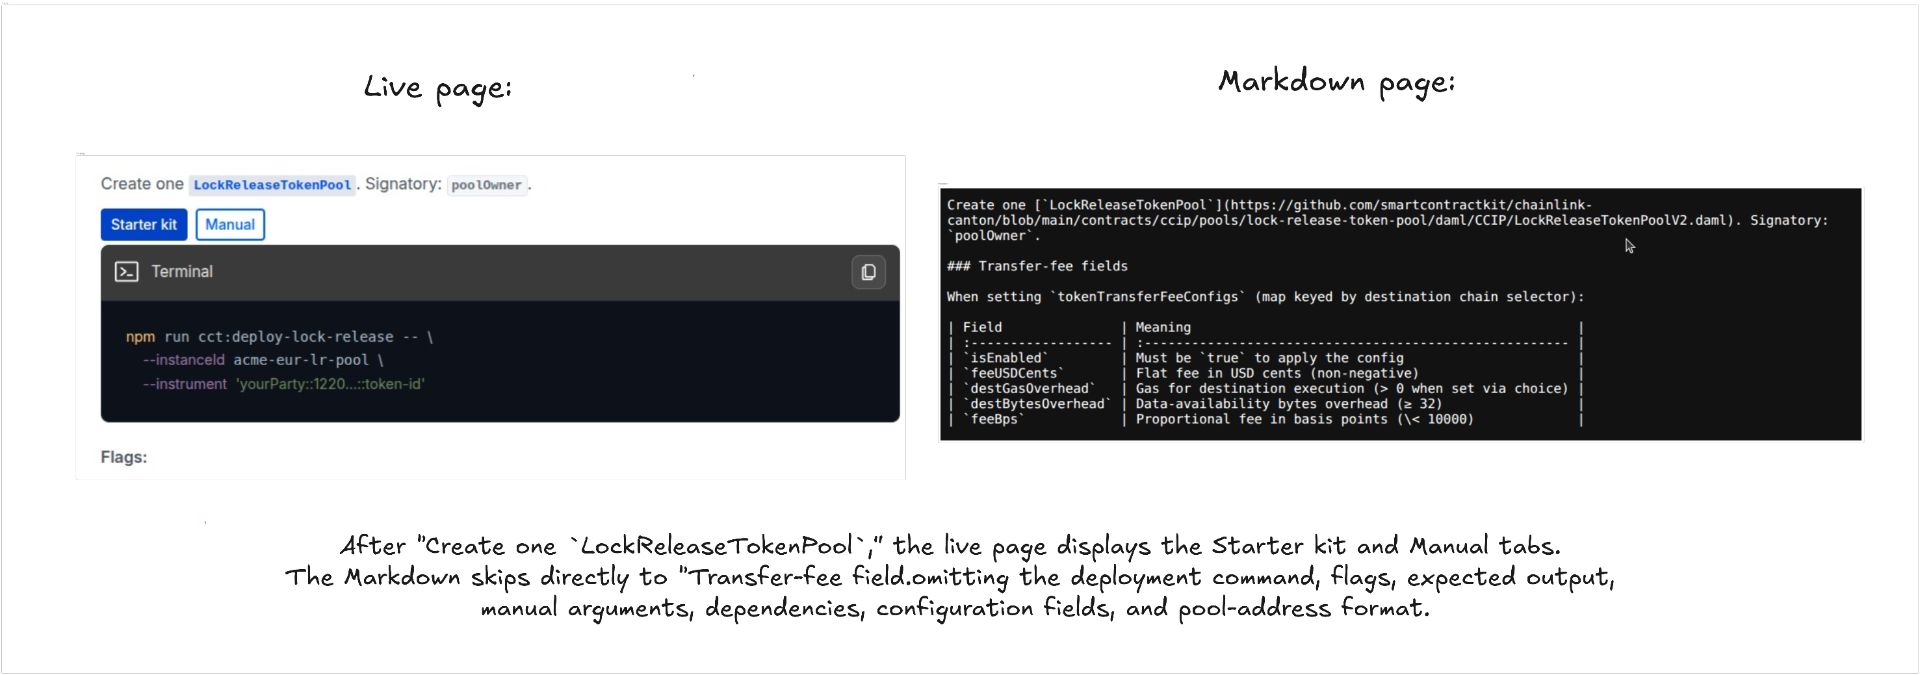Switch to the Manual tab
This screenshot has height=675, width=1920.
pyautogui.click(x=230, y=225)
